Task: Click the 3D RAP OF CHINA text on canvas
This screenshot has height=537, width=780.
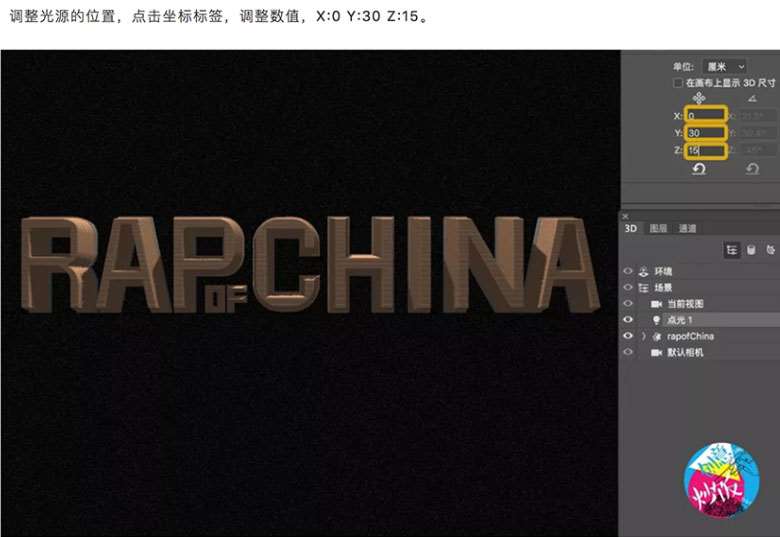Action: 310,265
